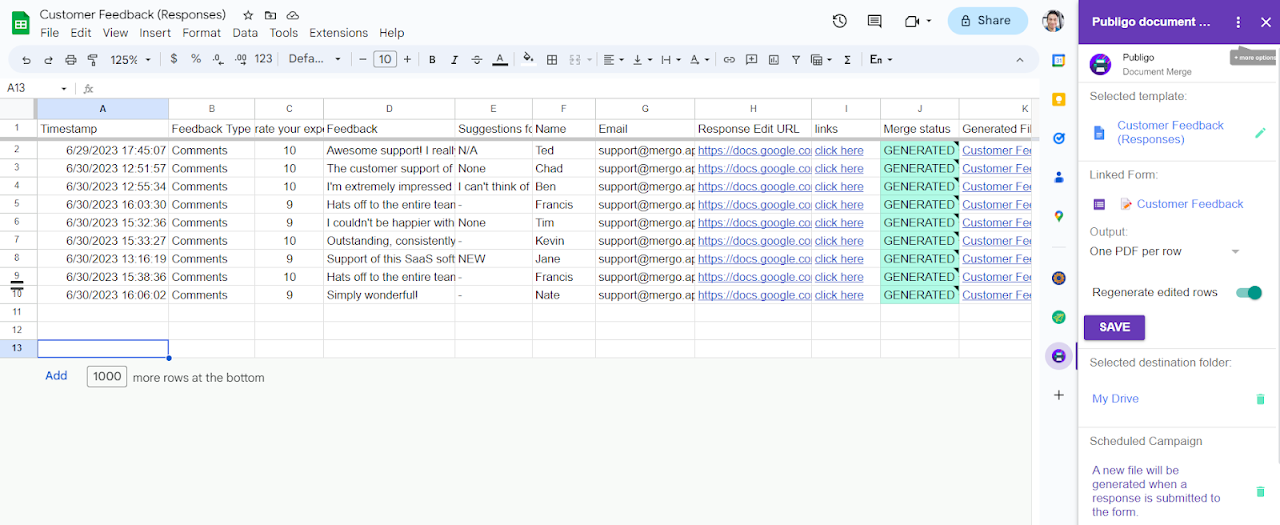The image size is (1280, 525).
Task: Open video call options dropdown
Action: point(929,21)
